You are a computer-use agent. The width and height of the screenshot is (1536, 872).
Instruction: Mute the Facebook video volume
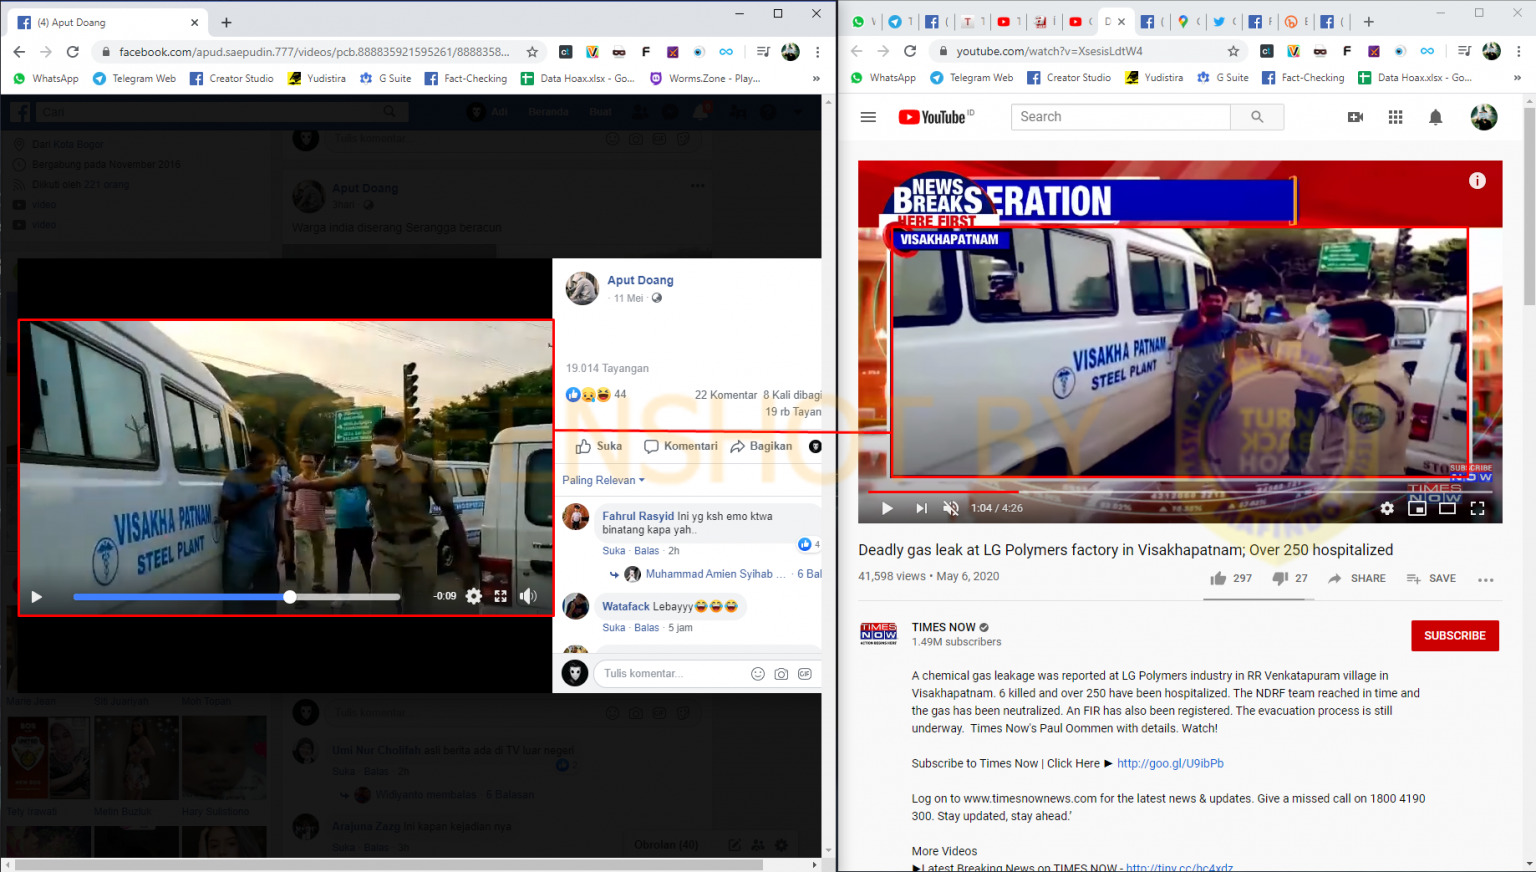(x=528, y=596)
